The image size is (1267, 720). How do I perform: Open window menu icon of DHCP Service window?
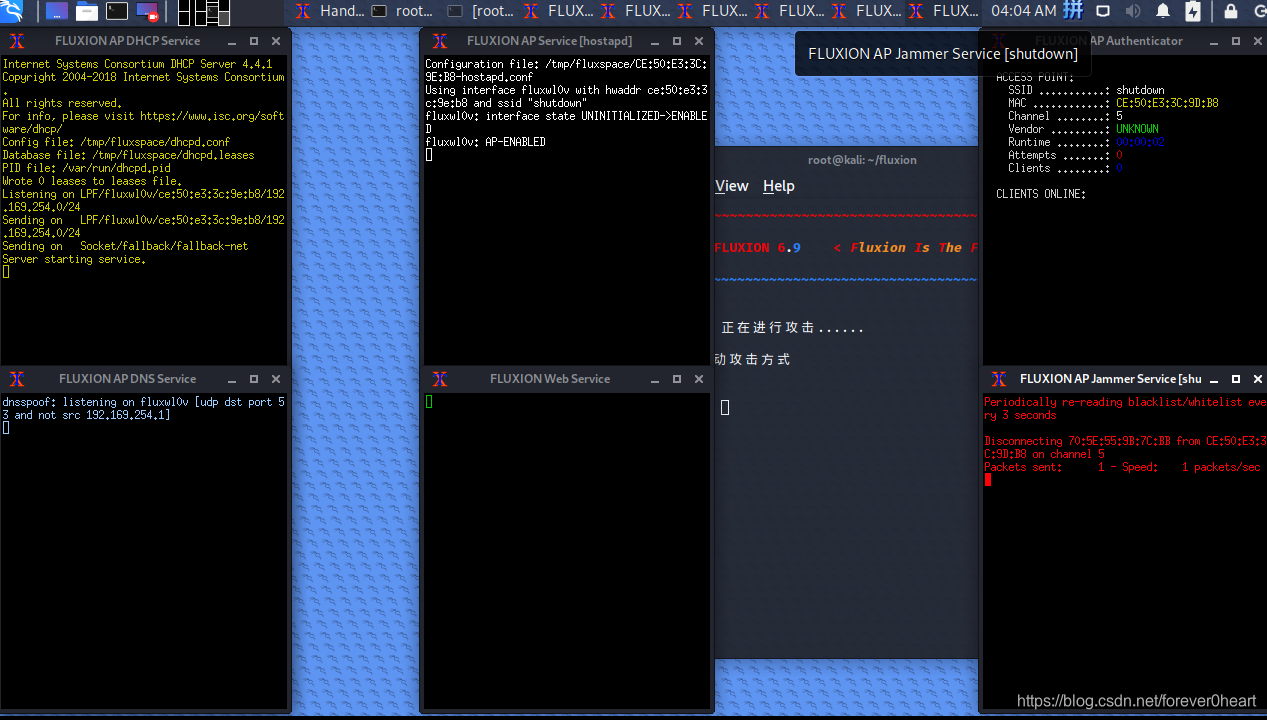(x=16, y=41)
